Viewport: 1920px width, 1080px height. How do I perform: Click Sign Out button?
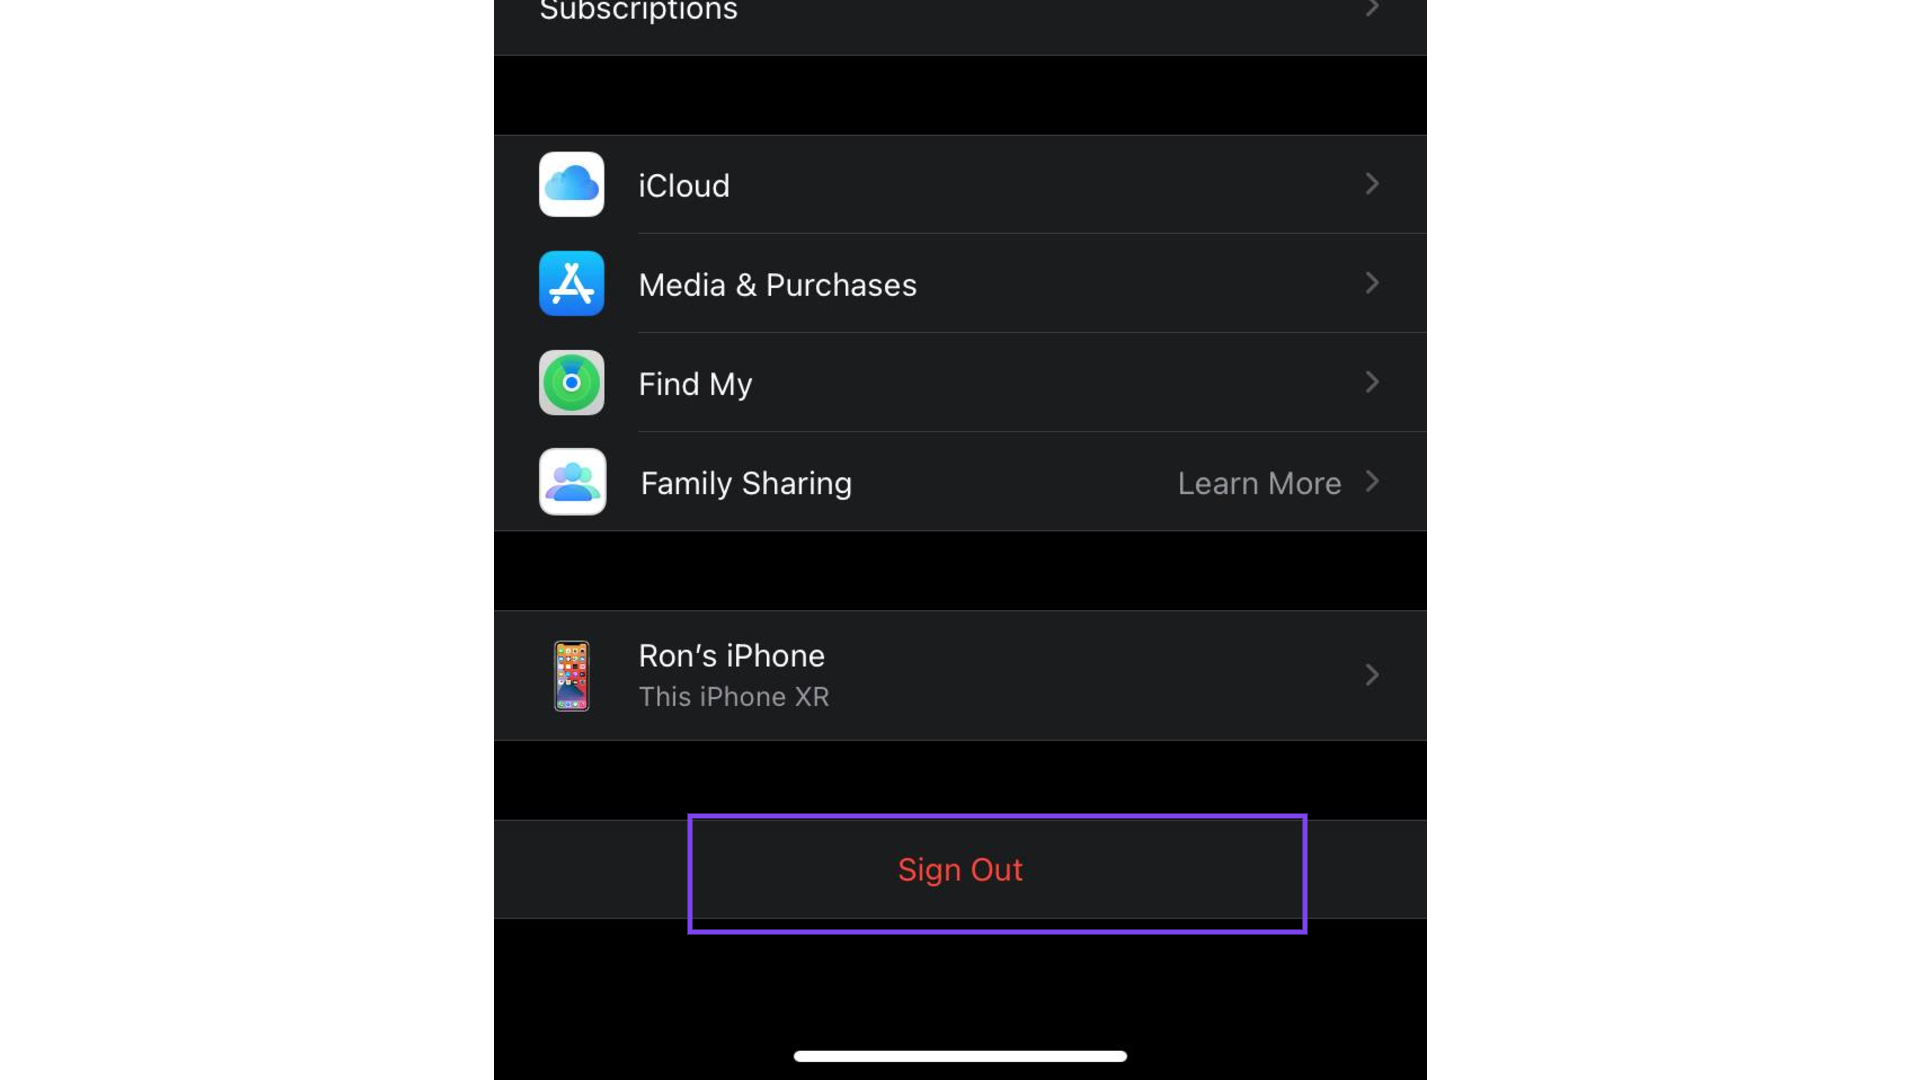click(959, 869)
